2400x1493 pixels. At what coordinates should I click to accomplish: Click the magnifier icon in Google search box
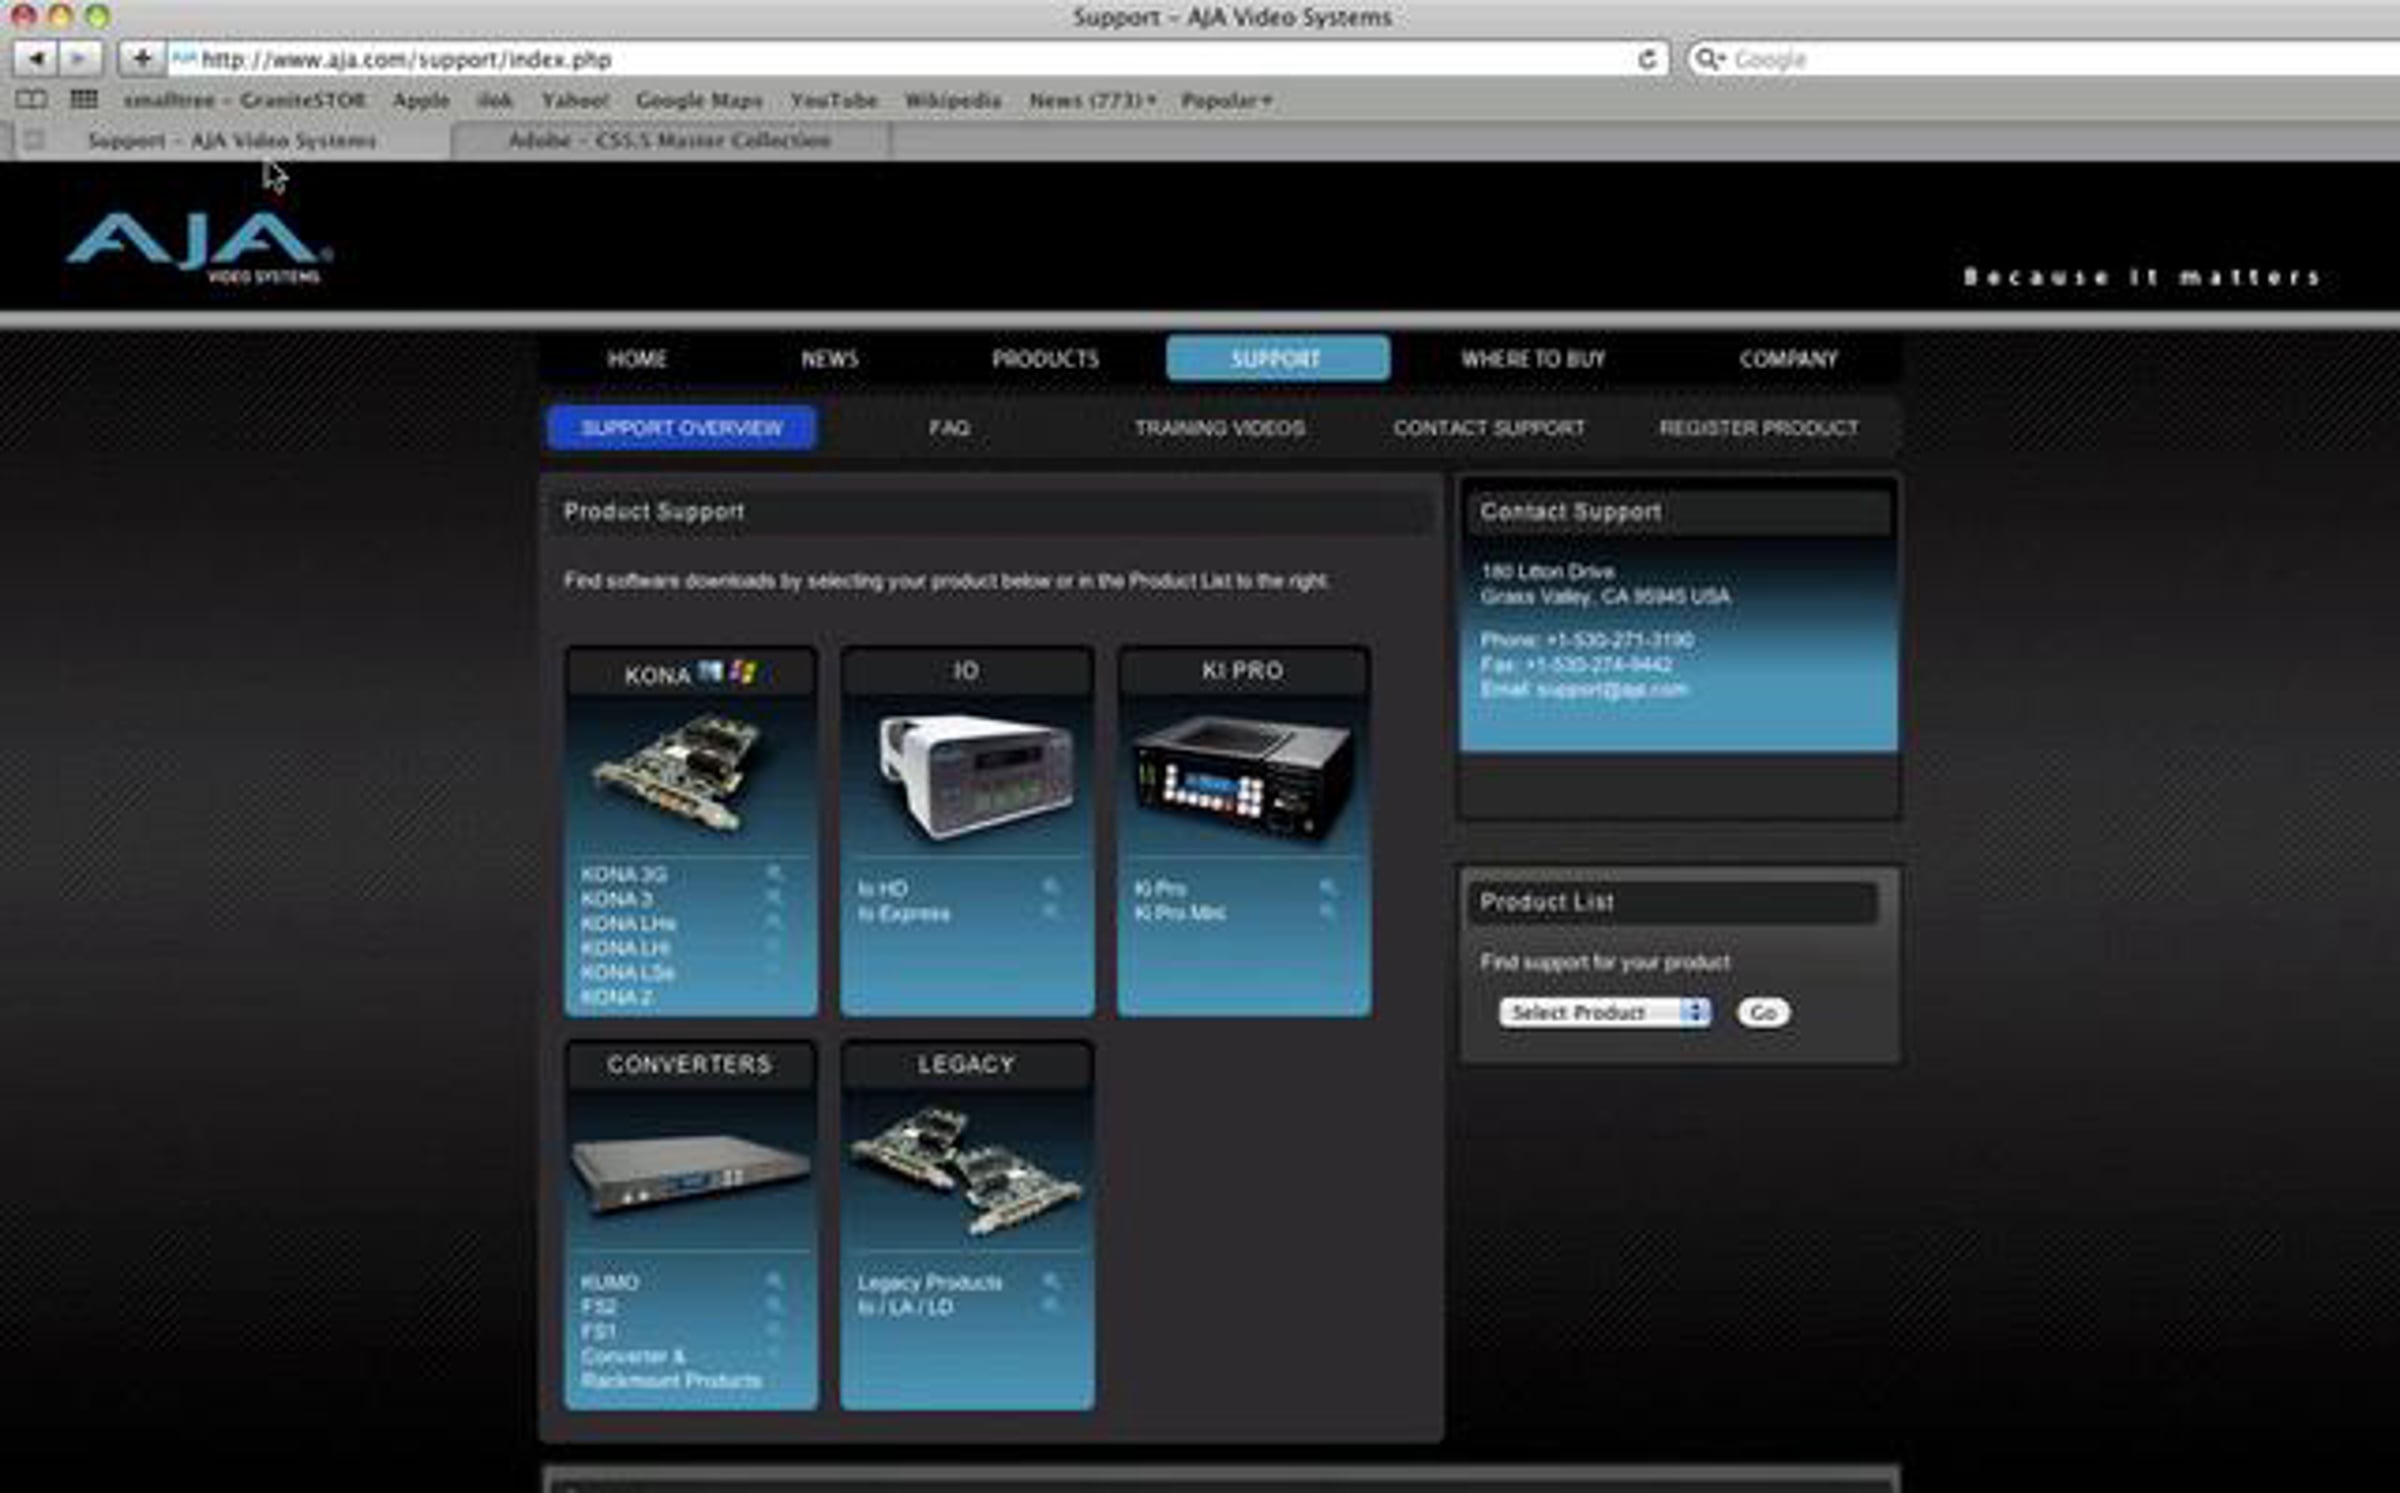pos(1708,59)
